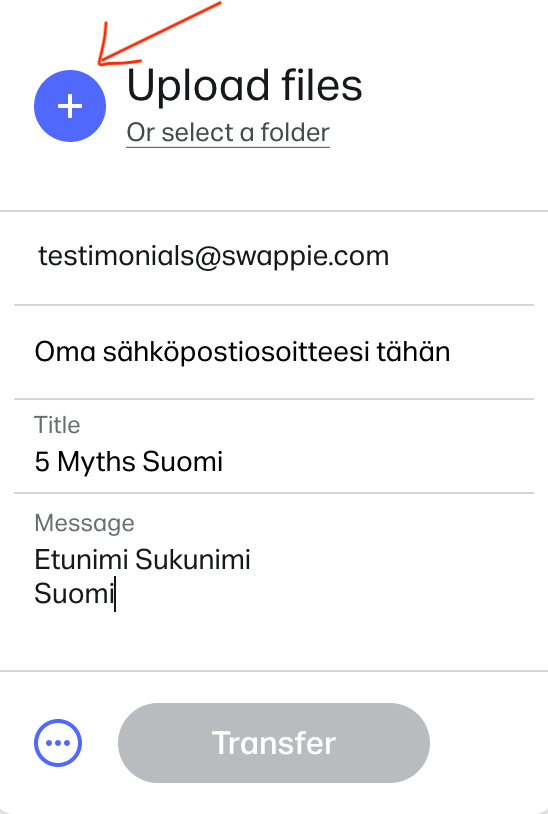Click the 'Etunimi Sukunimi' line in the message

point(142,560)
